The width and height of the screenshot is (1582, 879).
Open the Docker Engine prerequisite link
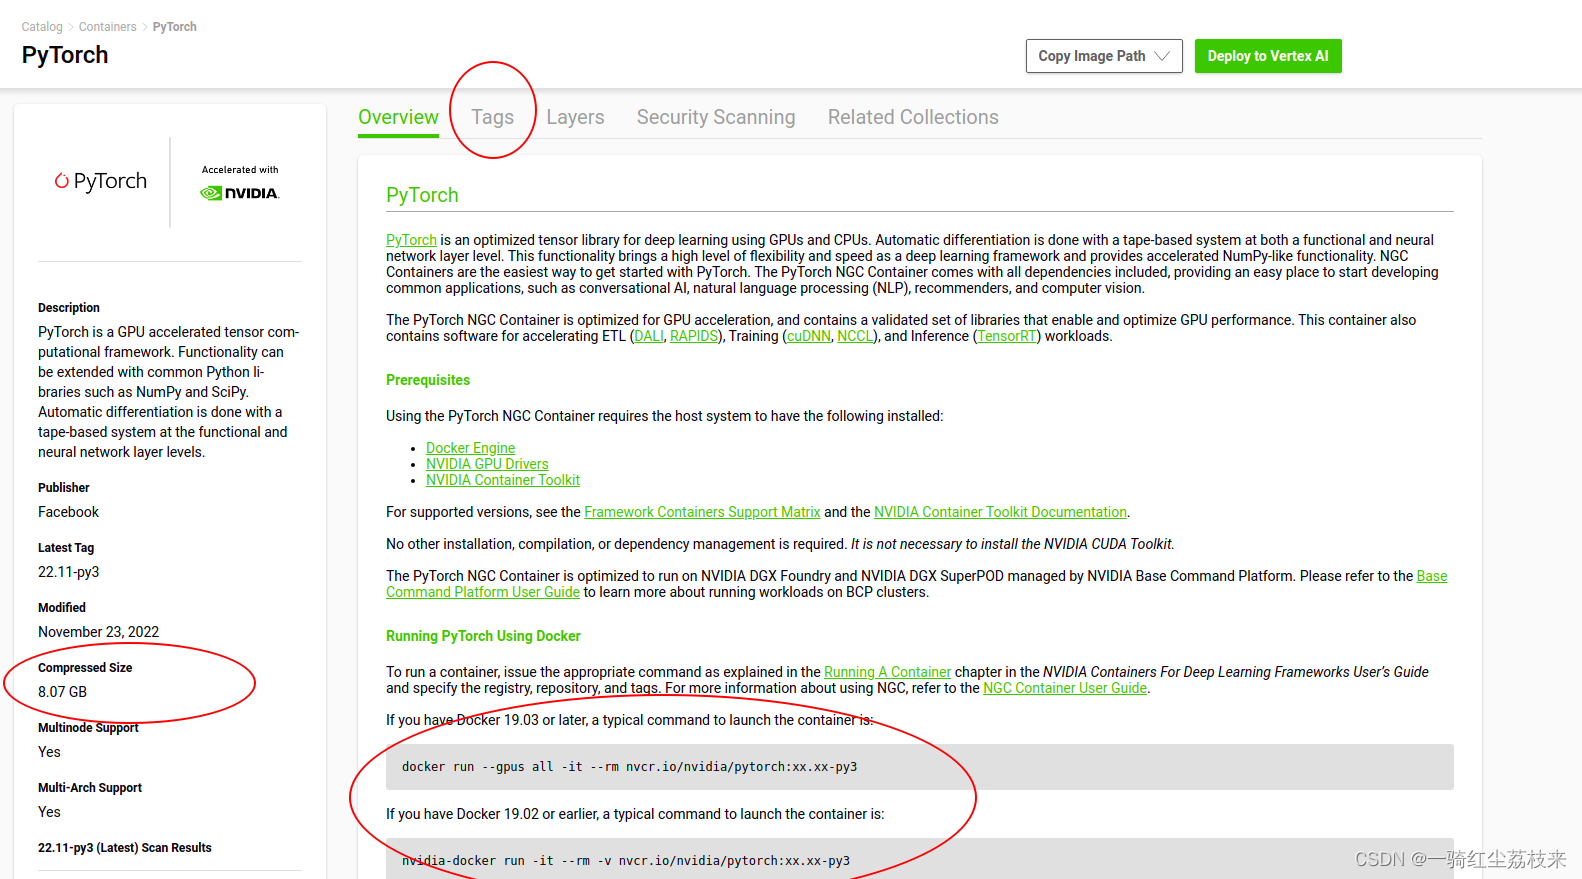point(470,448)
